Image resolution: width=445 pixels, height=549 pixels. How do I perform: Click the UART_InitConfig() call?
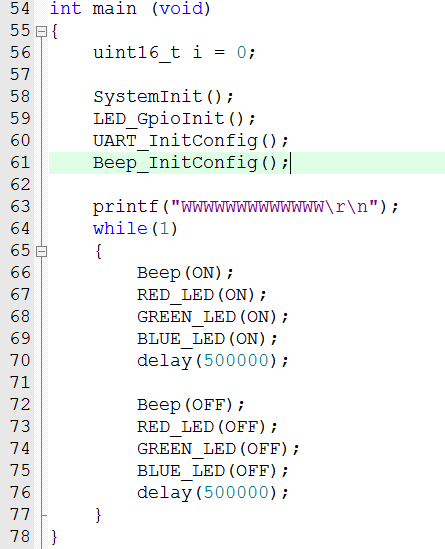click(191, 141)
